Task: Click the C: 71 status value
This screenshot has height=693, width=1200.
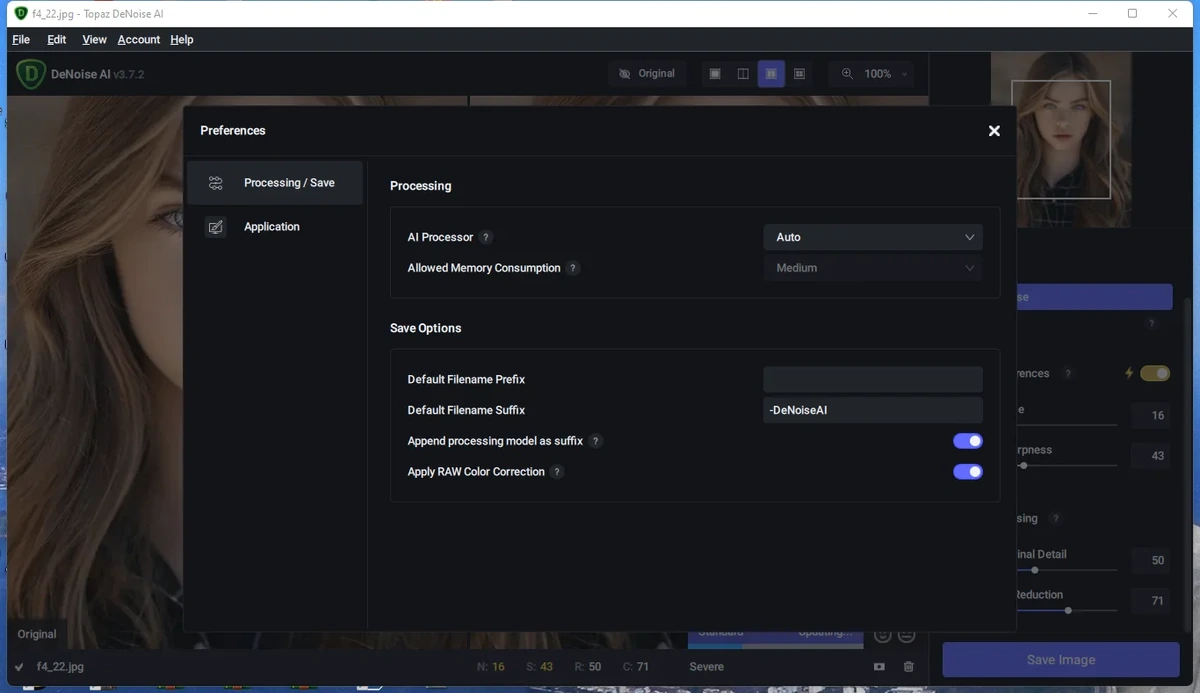Action: coord(636,667)
